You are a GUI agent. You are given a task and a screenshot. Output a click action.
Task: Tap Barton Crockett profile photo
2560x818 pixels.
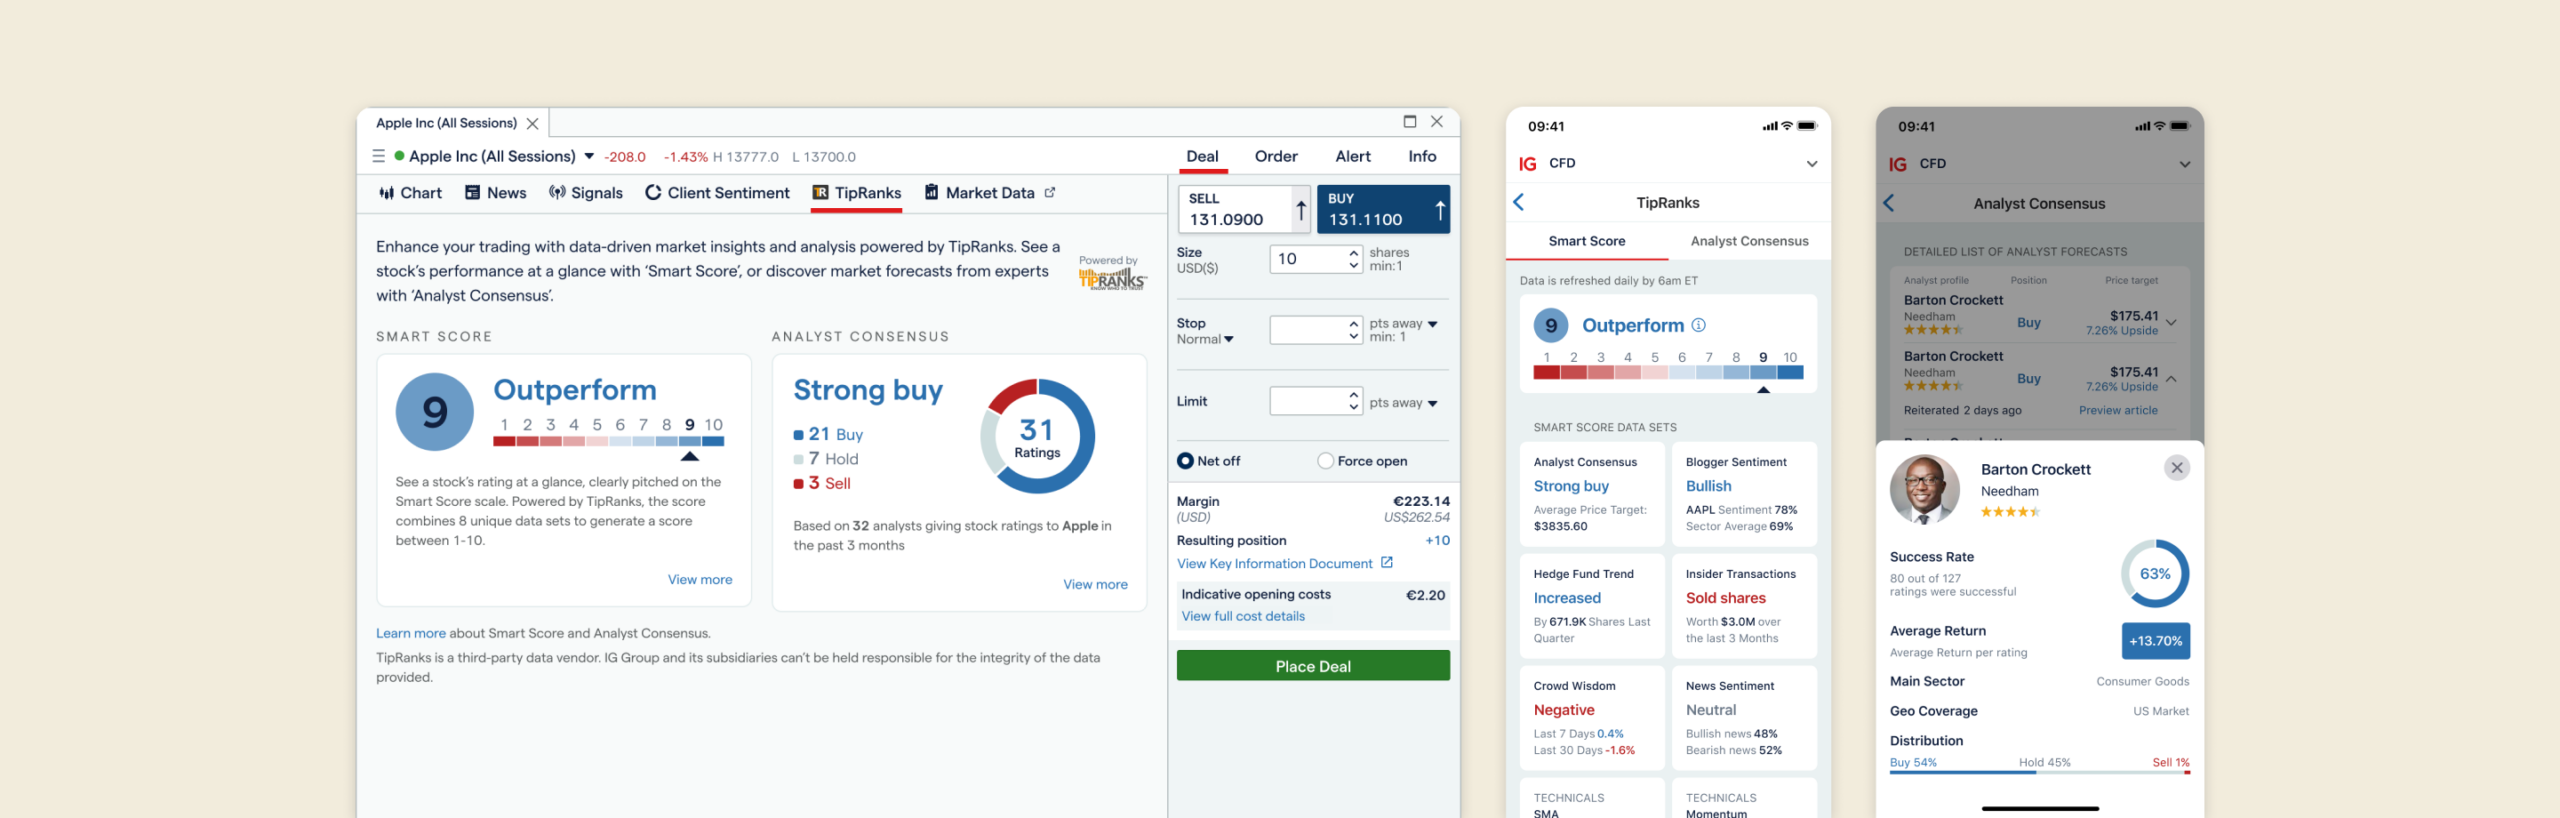pos(1925,490)
